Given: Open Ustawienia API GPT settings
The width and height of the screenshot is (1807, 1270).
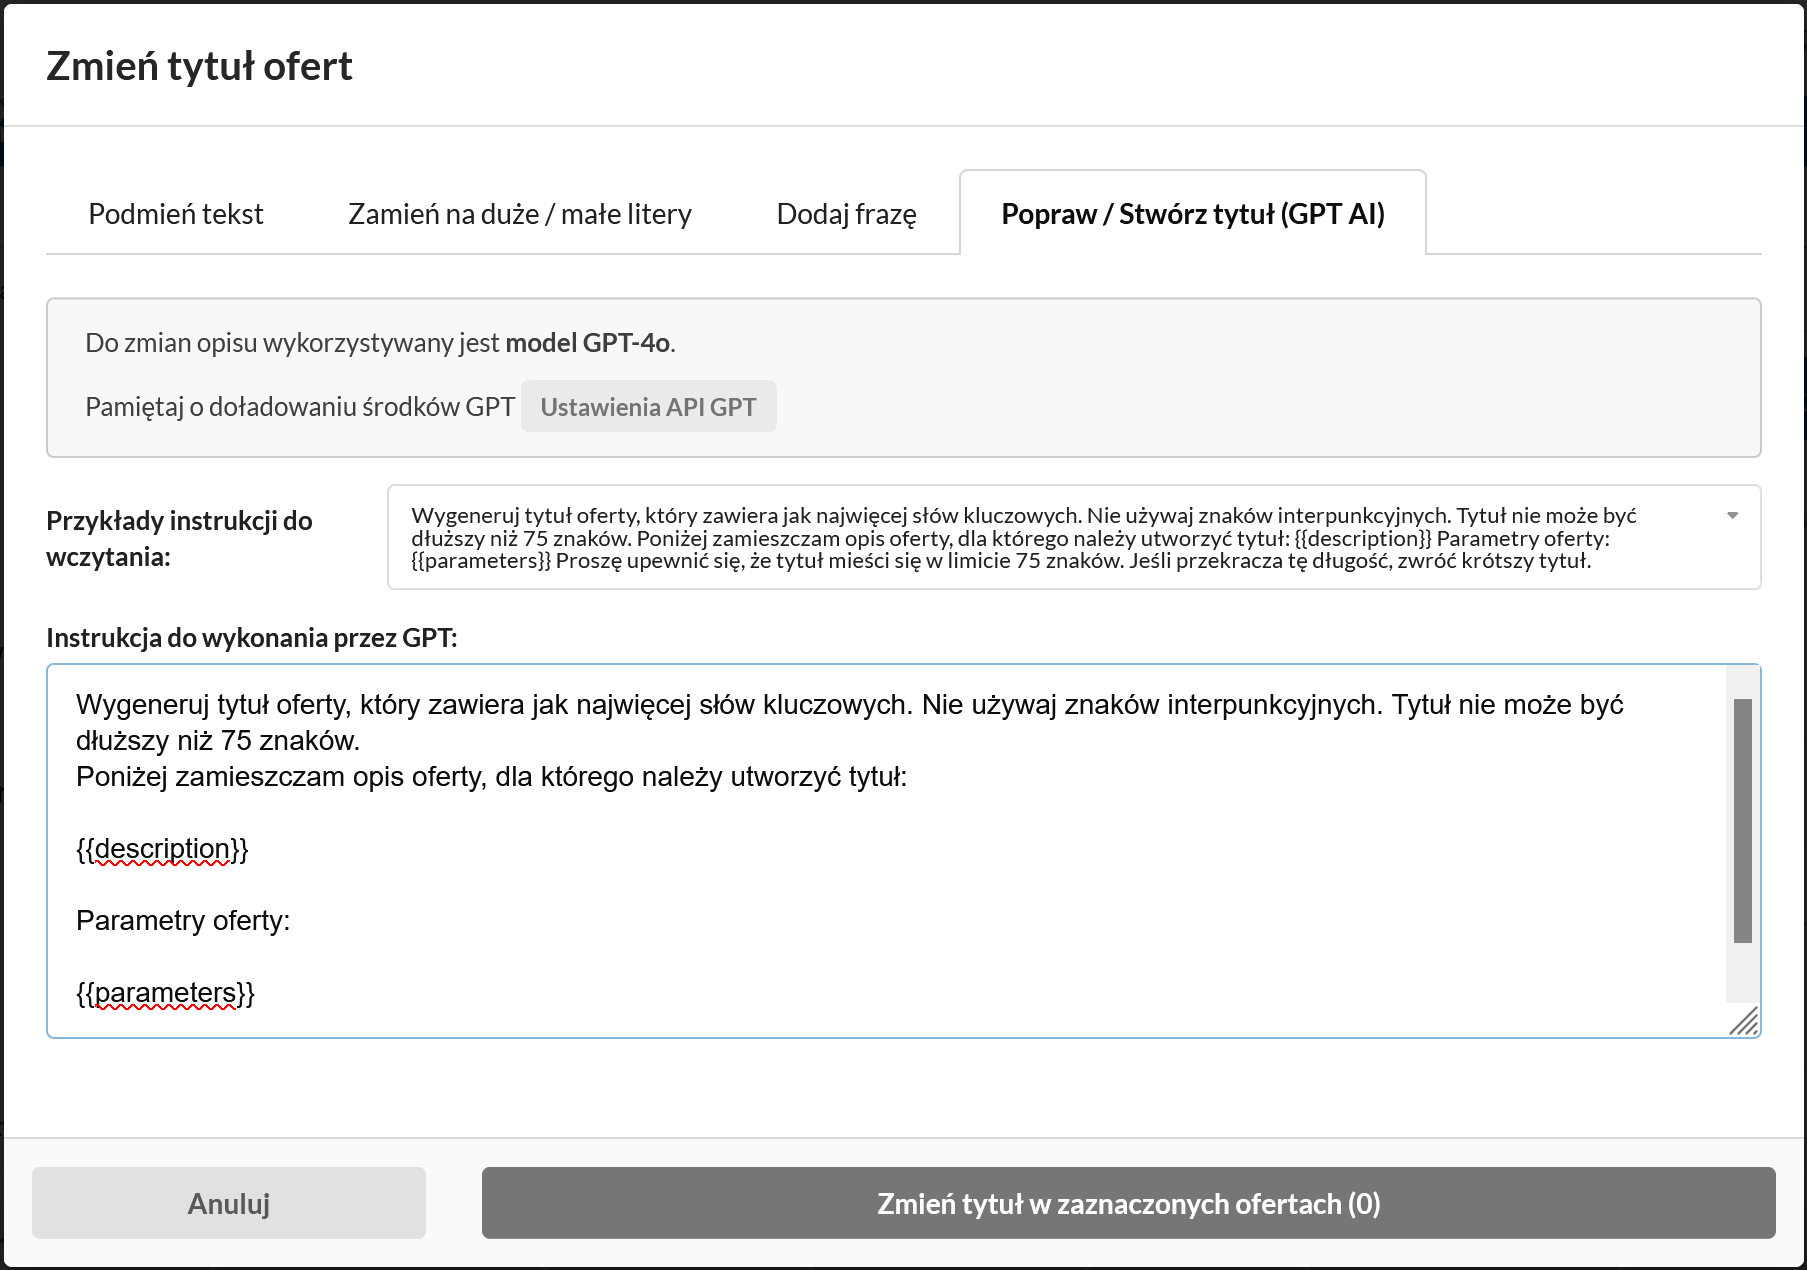Looking at the screenshot, I should [x=648, y=407].
